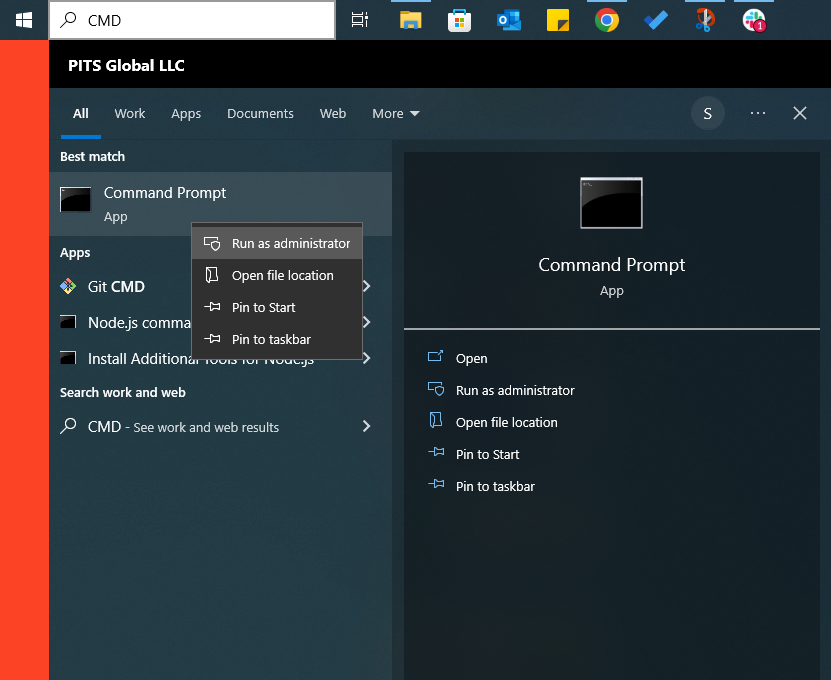Screen dimensions: 831x680
Task: Click the Node.js command prompt icon
Action: point(68,322)
